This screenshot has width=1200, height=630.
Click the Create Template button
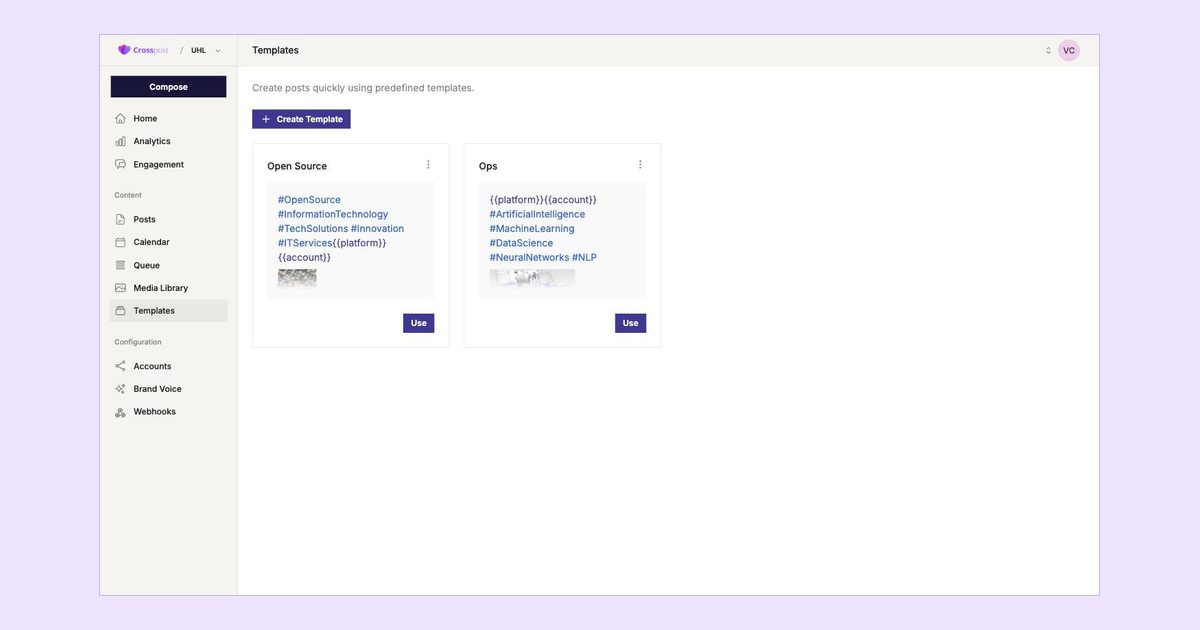(301, 119)
